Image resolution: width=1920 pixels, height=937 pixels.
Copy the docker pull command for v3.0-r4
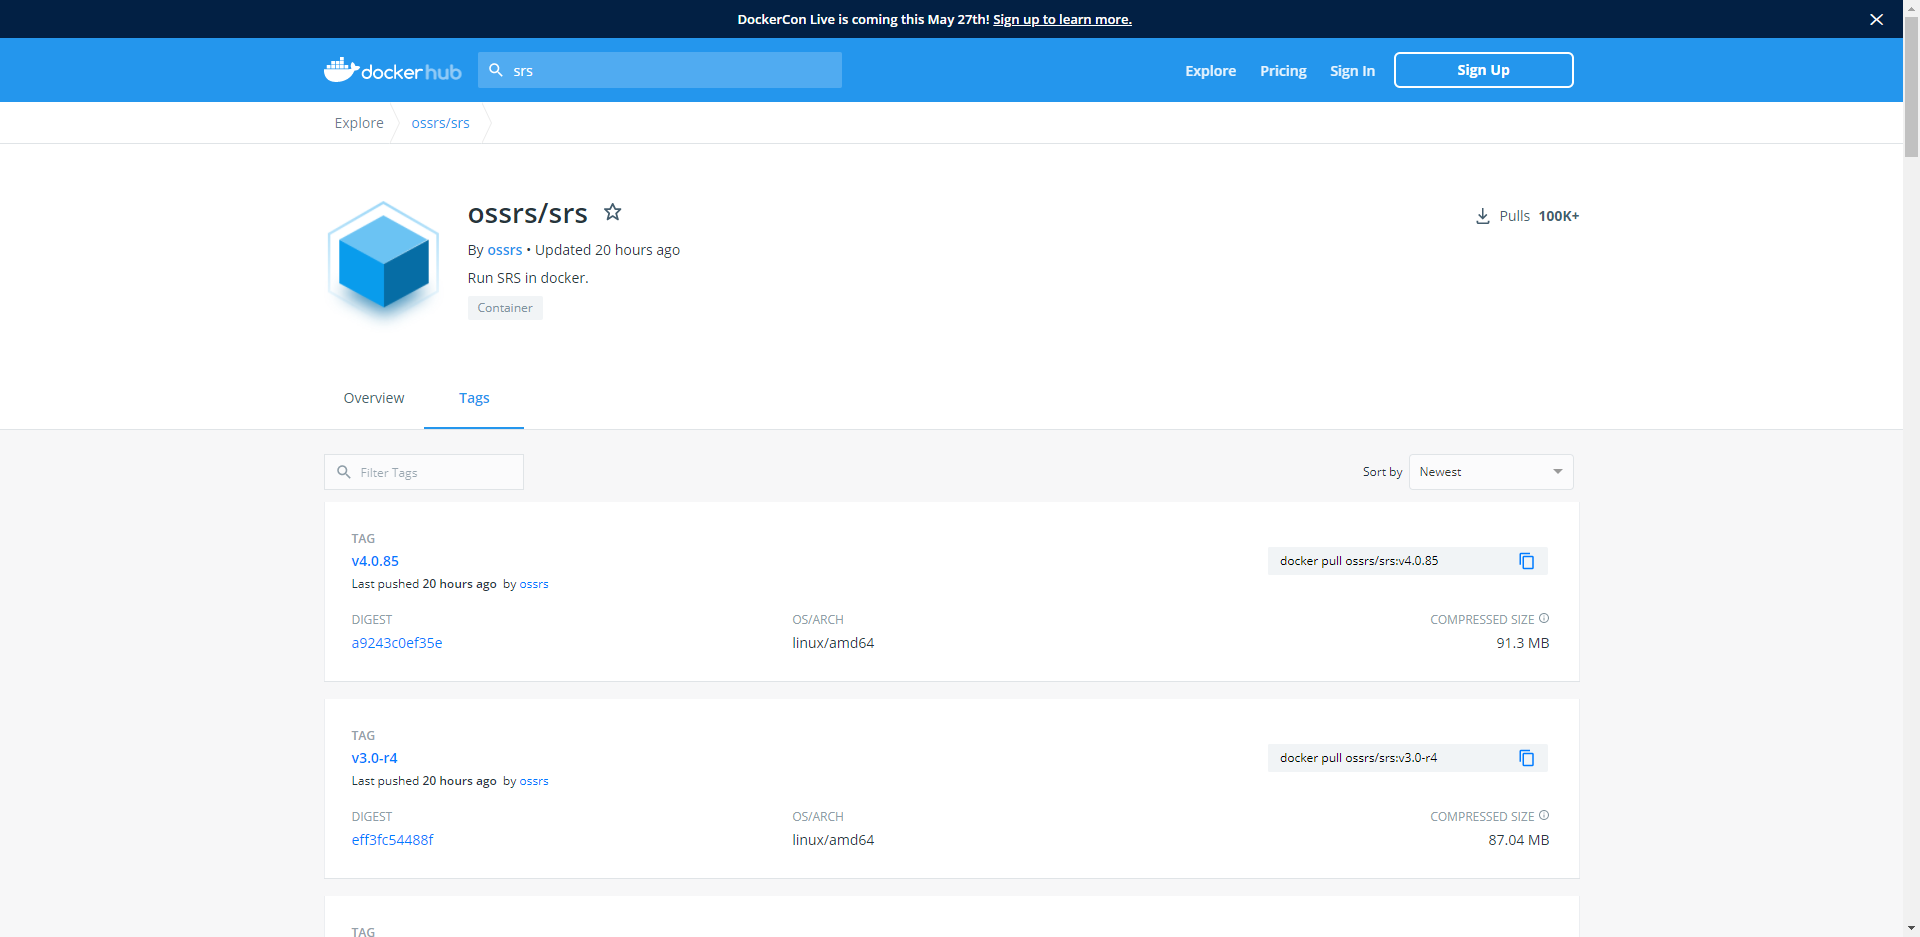click(x=1525, y=758)
